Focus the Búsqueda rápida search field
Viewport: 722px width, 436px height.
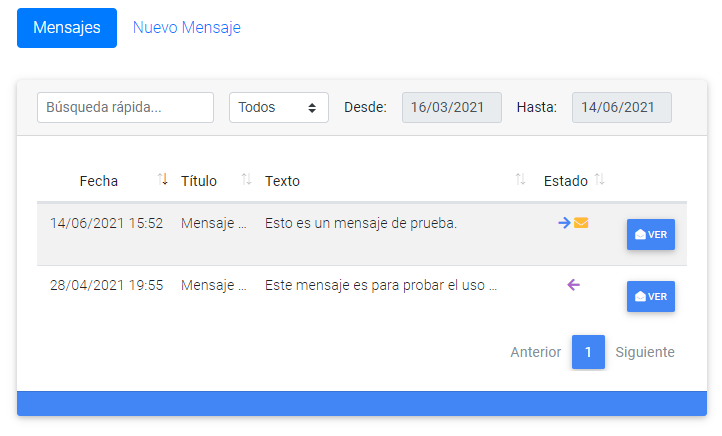[125, 107]
